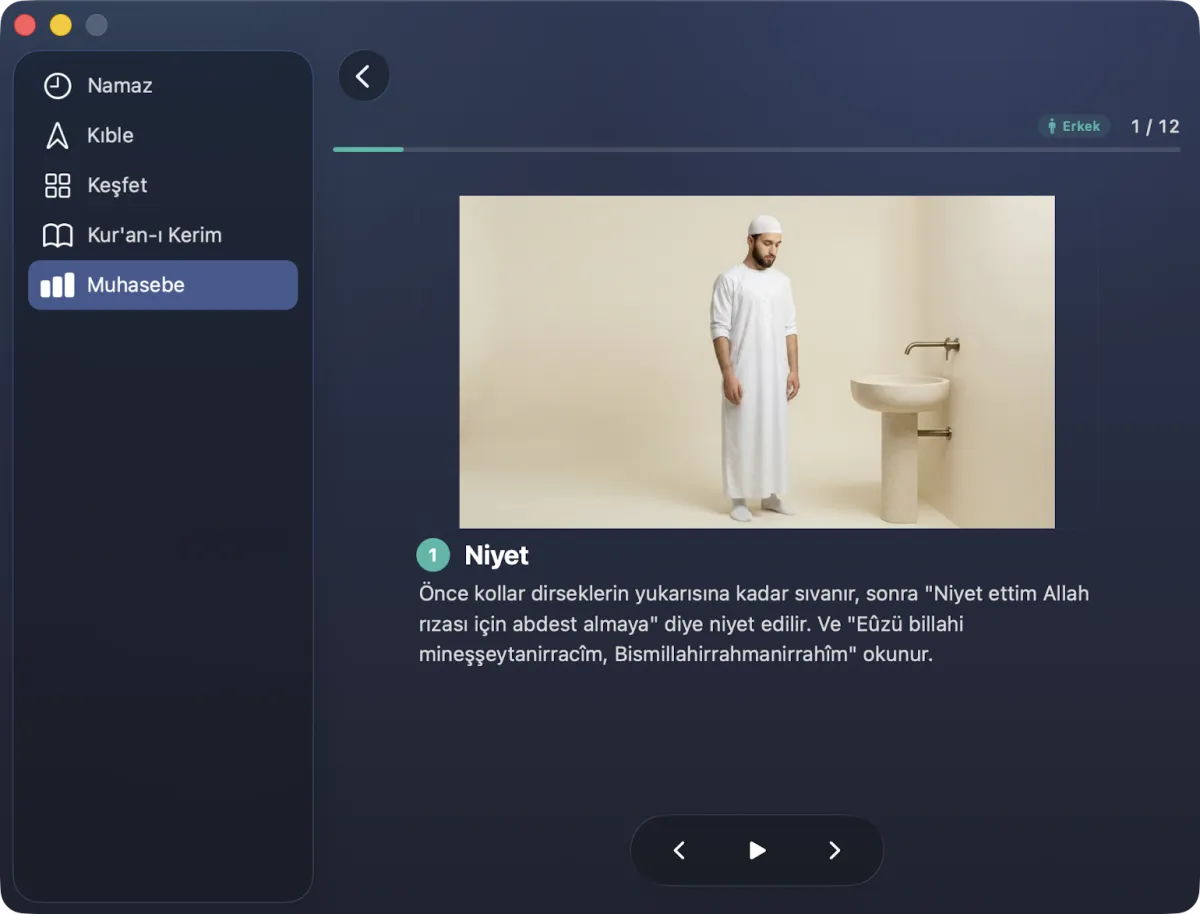Click the 1 / 12 step counter
Image resolution: width=1200 pixels, height=914 pixels.
coord(1155,126)
